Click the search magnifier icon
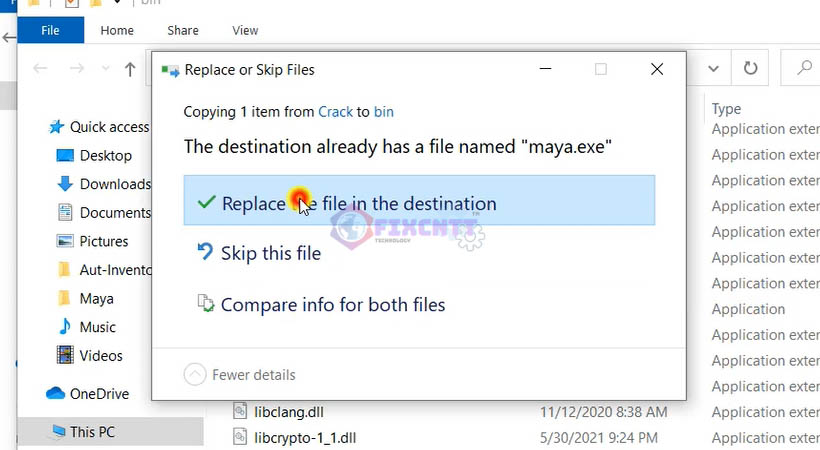This screenshot has width=820, height=450. pos(803,69)
